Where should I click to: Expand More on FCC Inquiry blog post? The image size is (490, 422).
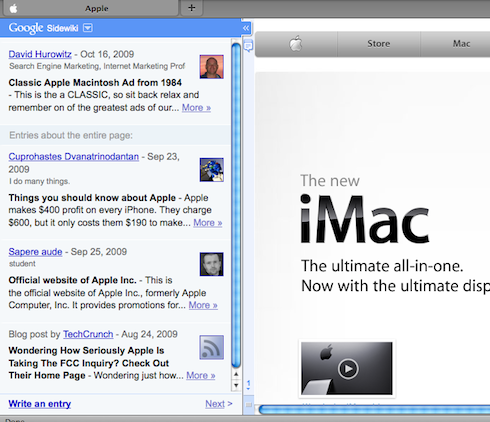(201, 375)
